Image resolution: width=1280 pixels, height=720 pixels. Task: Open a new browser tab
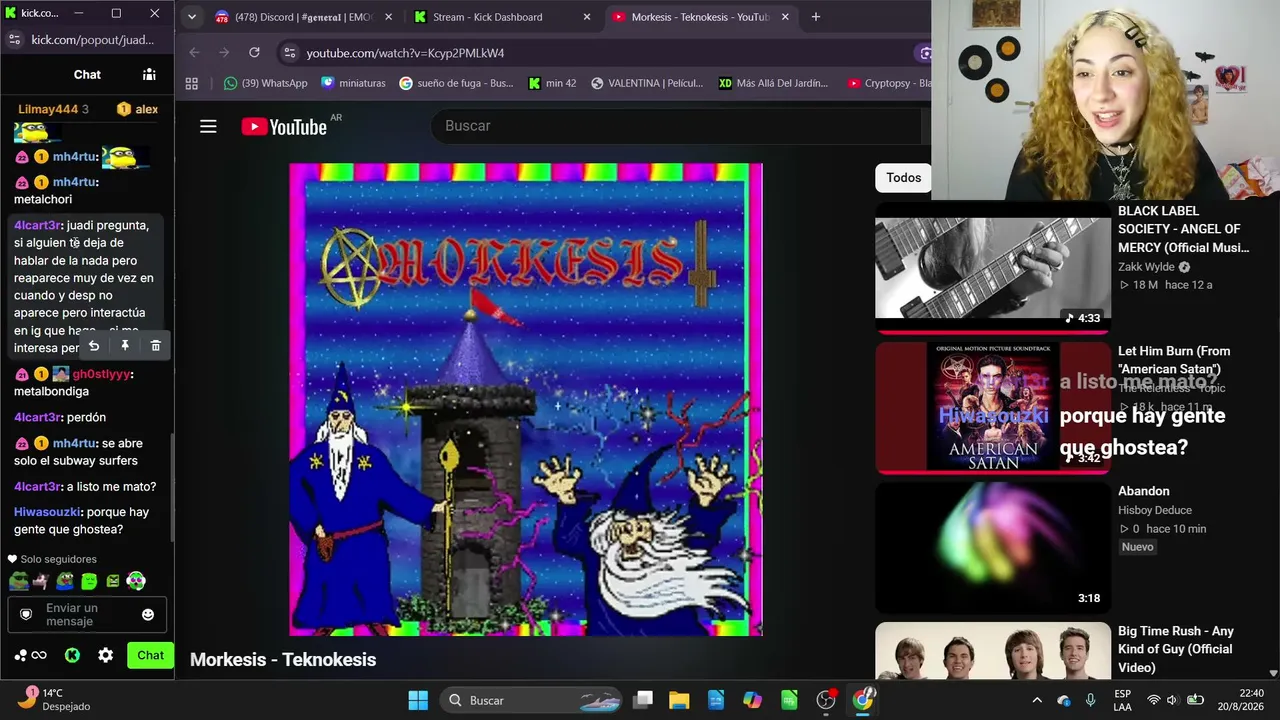tap(816, 17)
